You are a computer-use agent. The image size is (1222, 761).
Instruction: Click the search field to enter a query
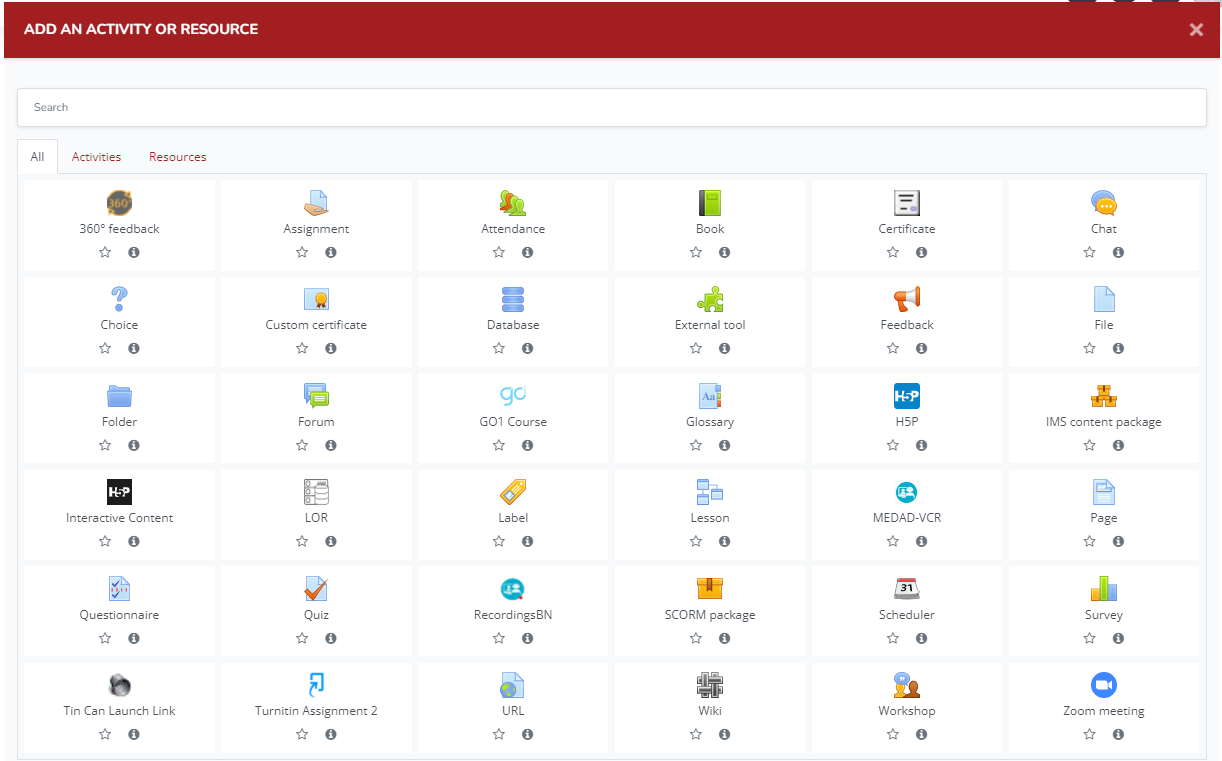click(x=611, y=107)
